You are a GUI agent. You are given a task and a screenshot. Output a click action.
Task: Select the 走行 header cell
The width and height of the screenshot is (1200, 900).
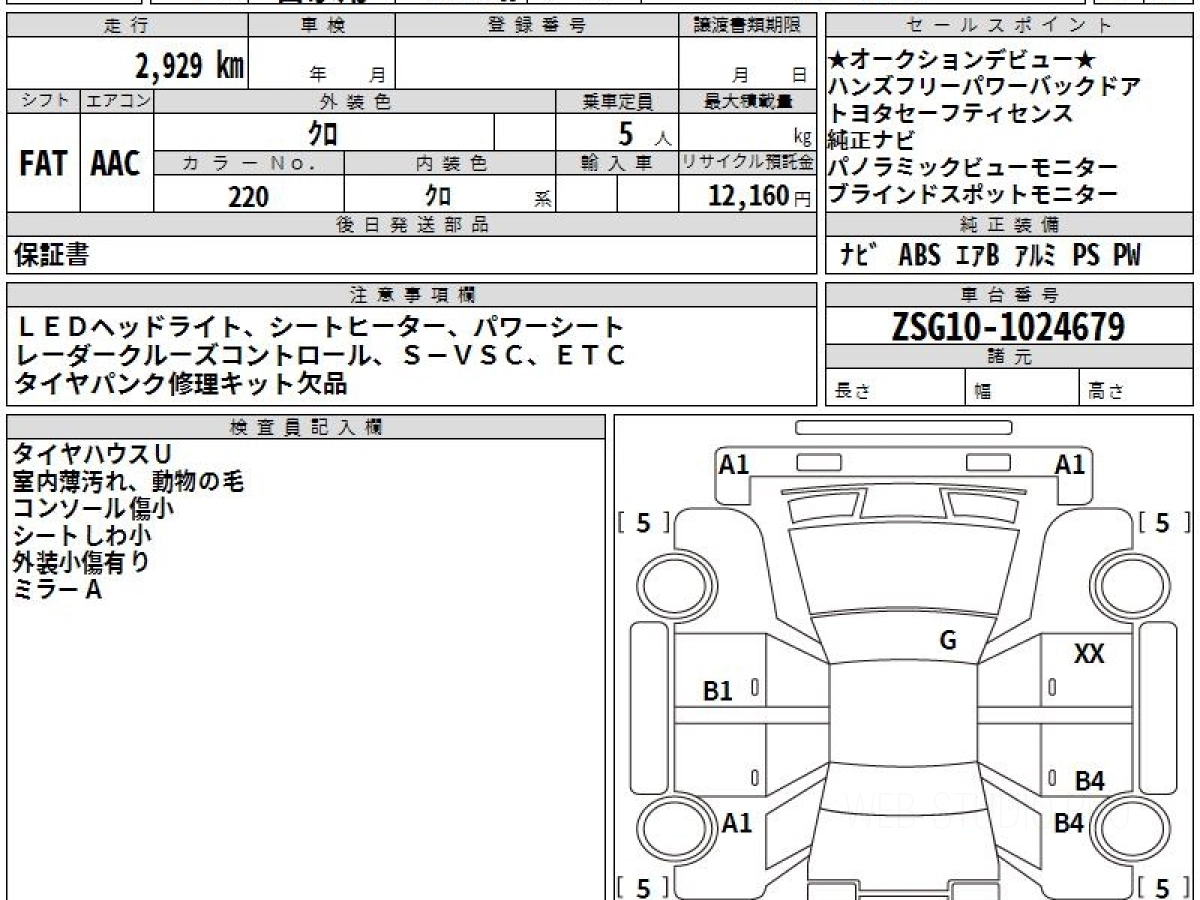126,26
